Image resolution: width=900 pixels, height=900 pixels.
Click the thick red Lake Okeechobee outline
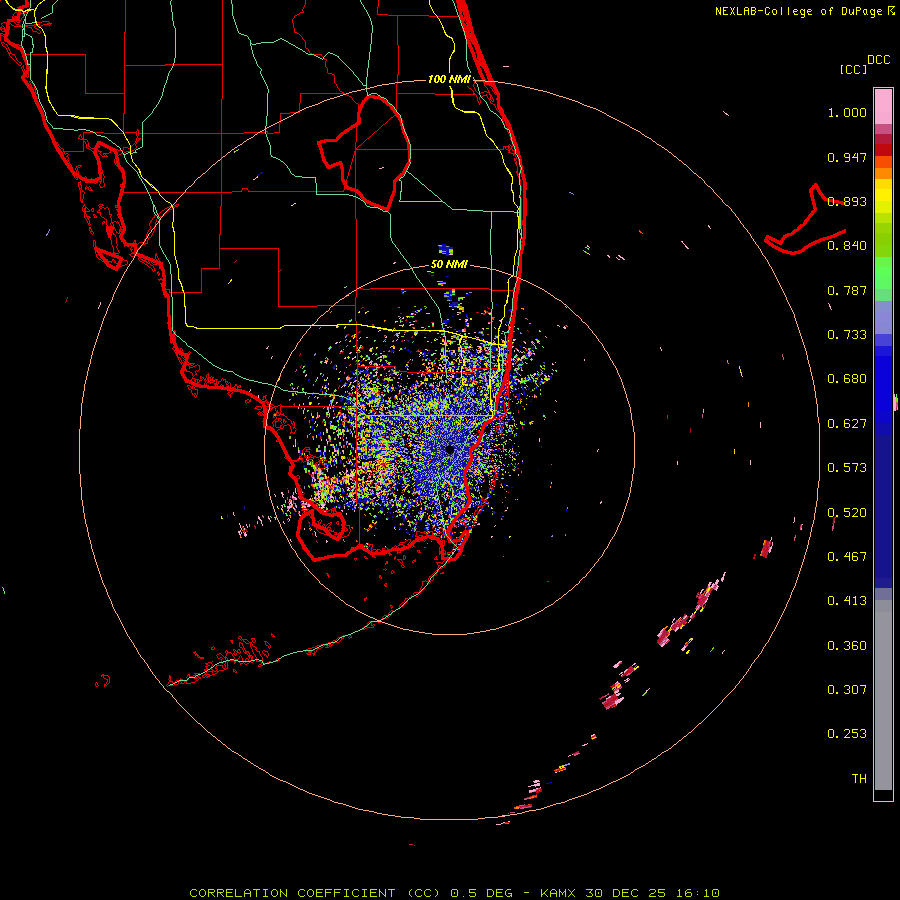click(364, 153)
